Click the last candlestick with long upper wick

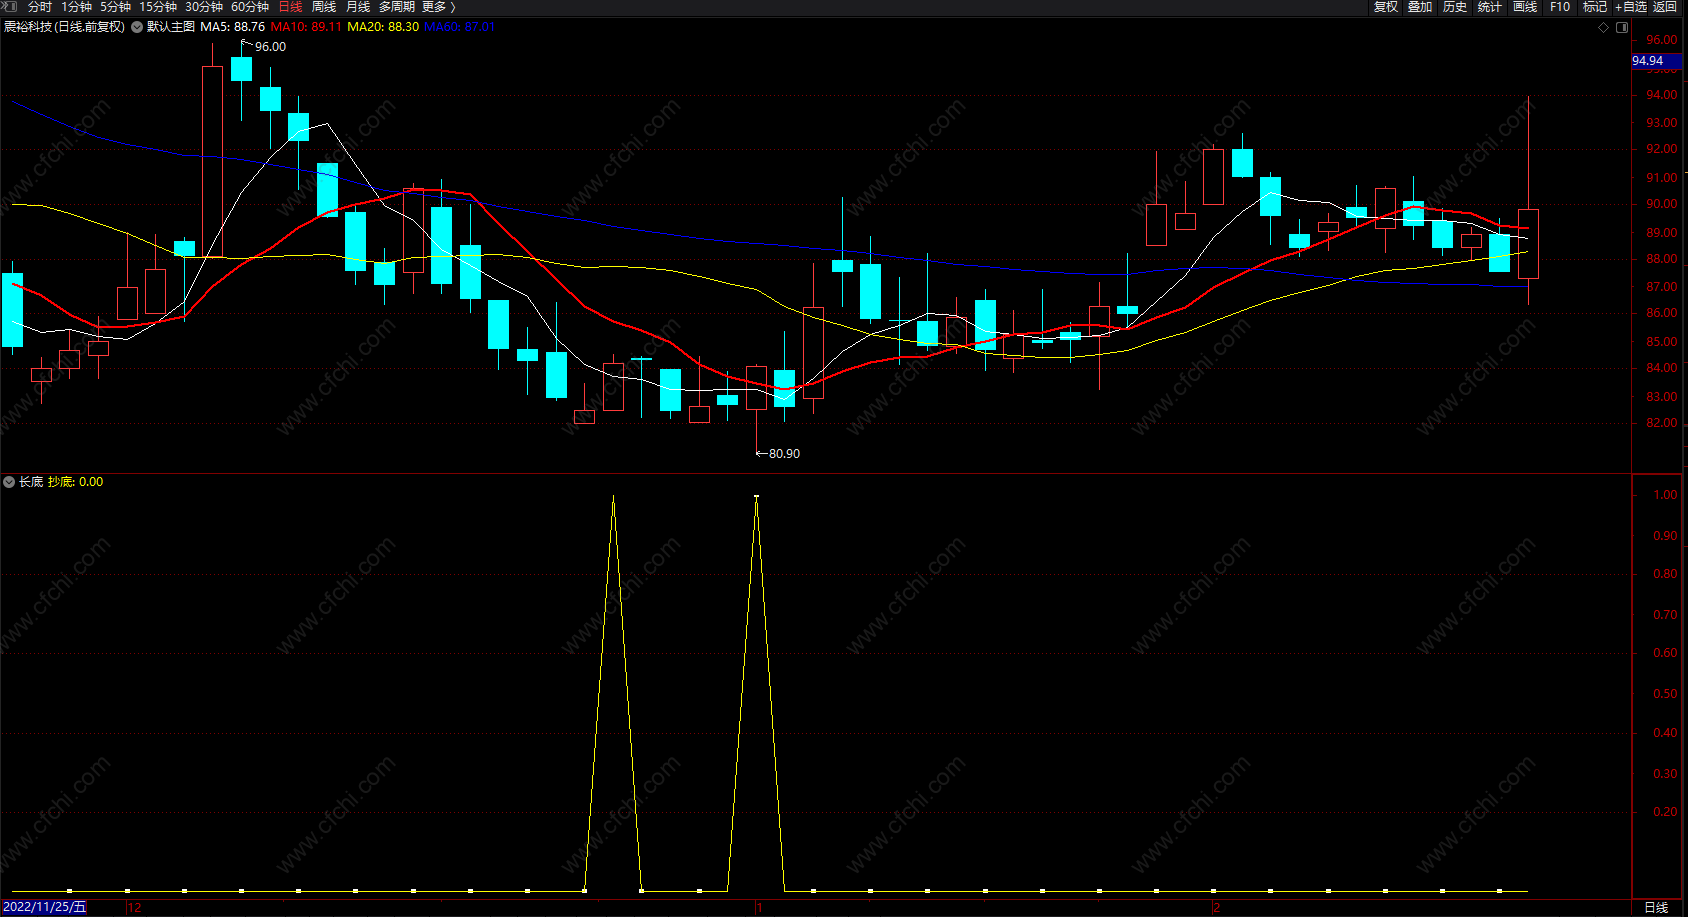[1528, 243]
